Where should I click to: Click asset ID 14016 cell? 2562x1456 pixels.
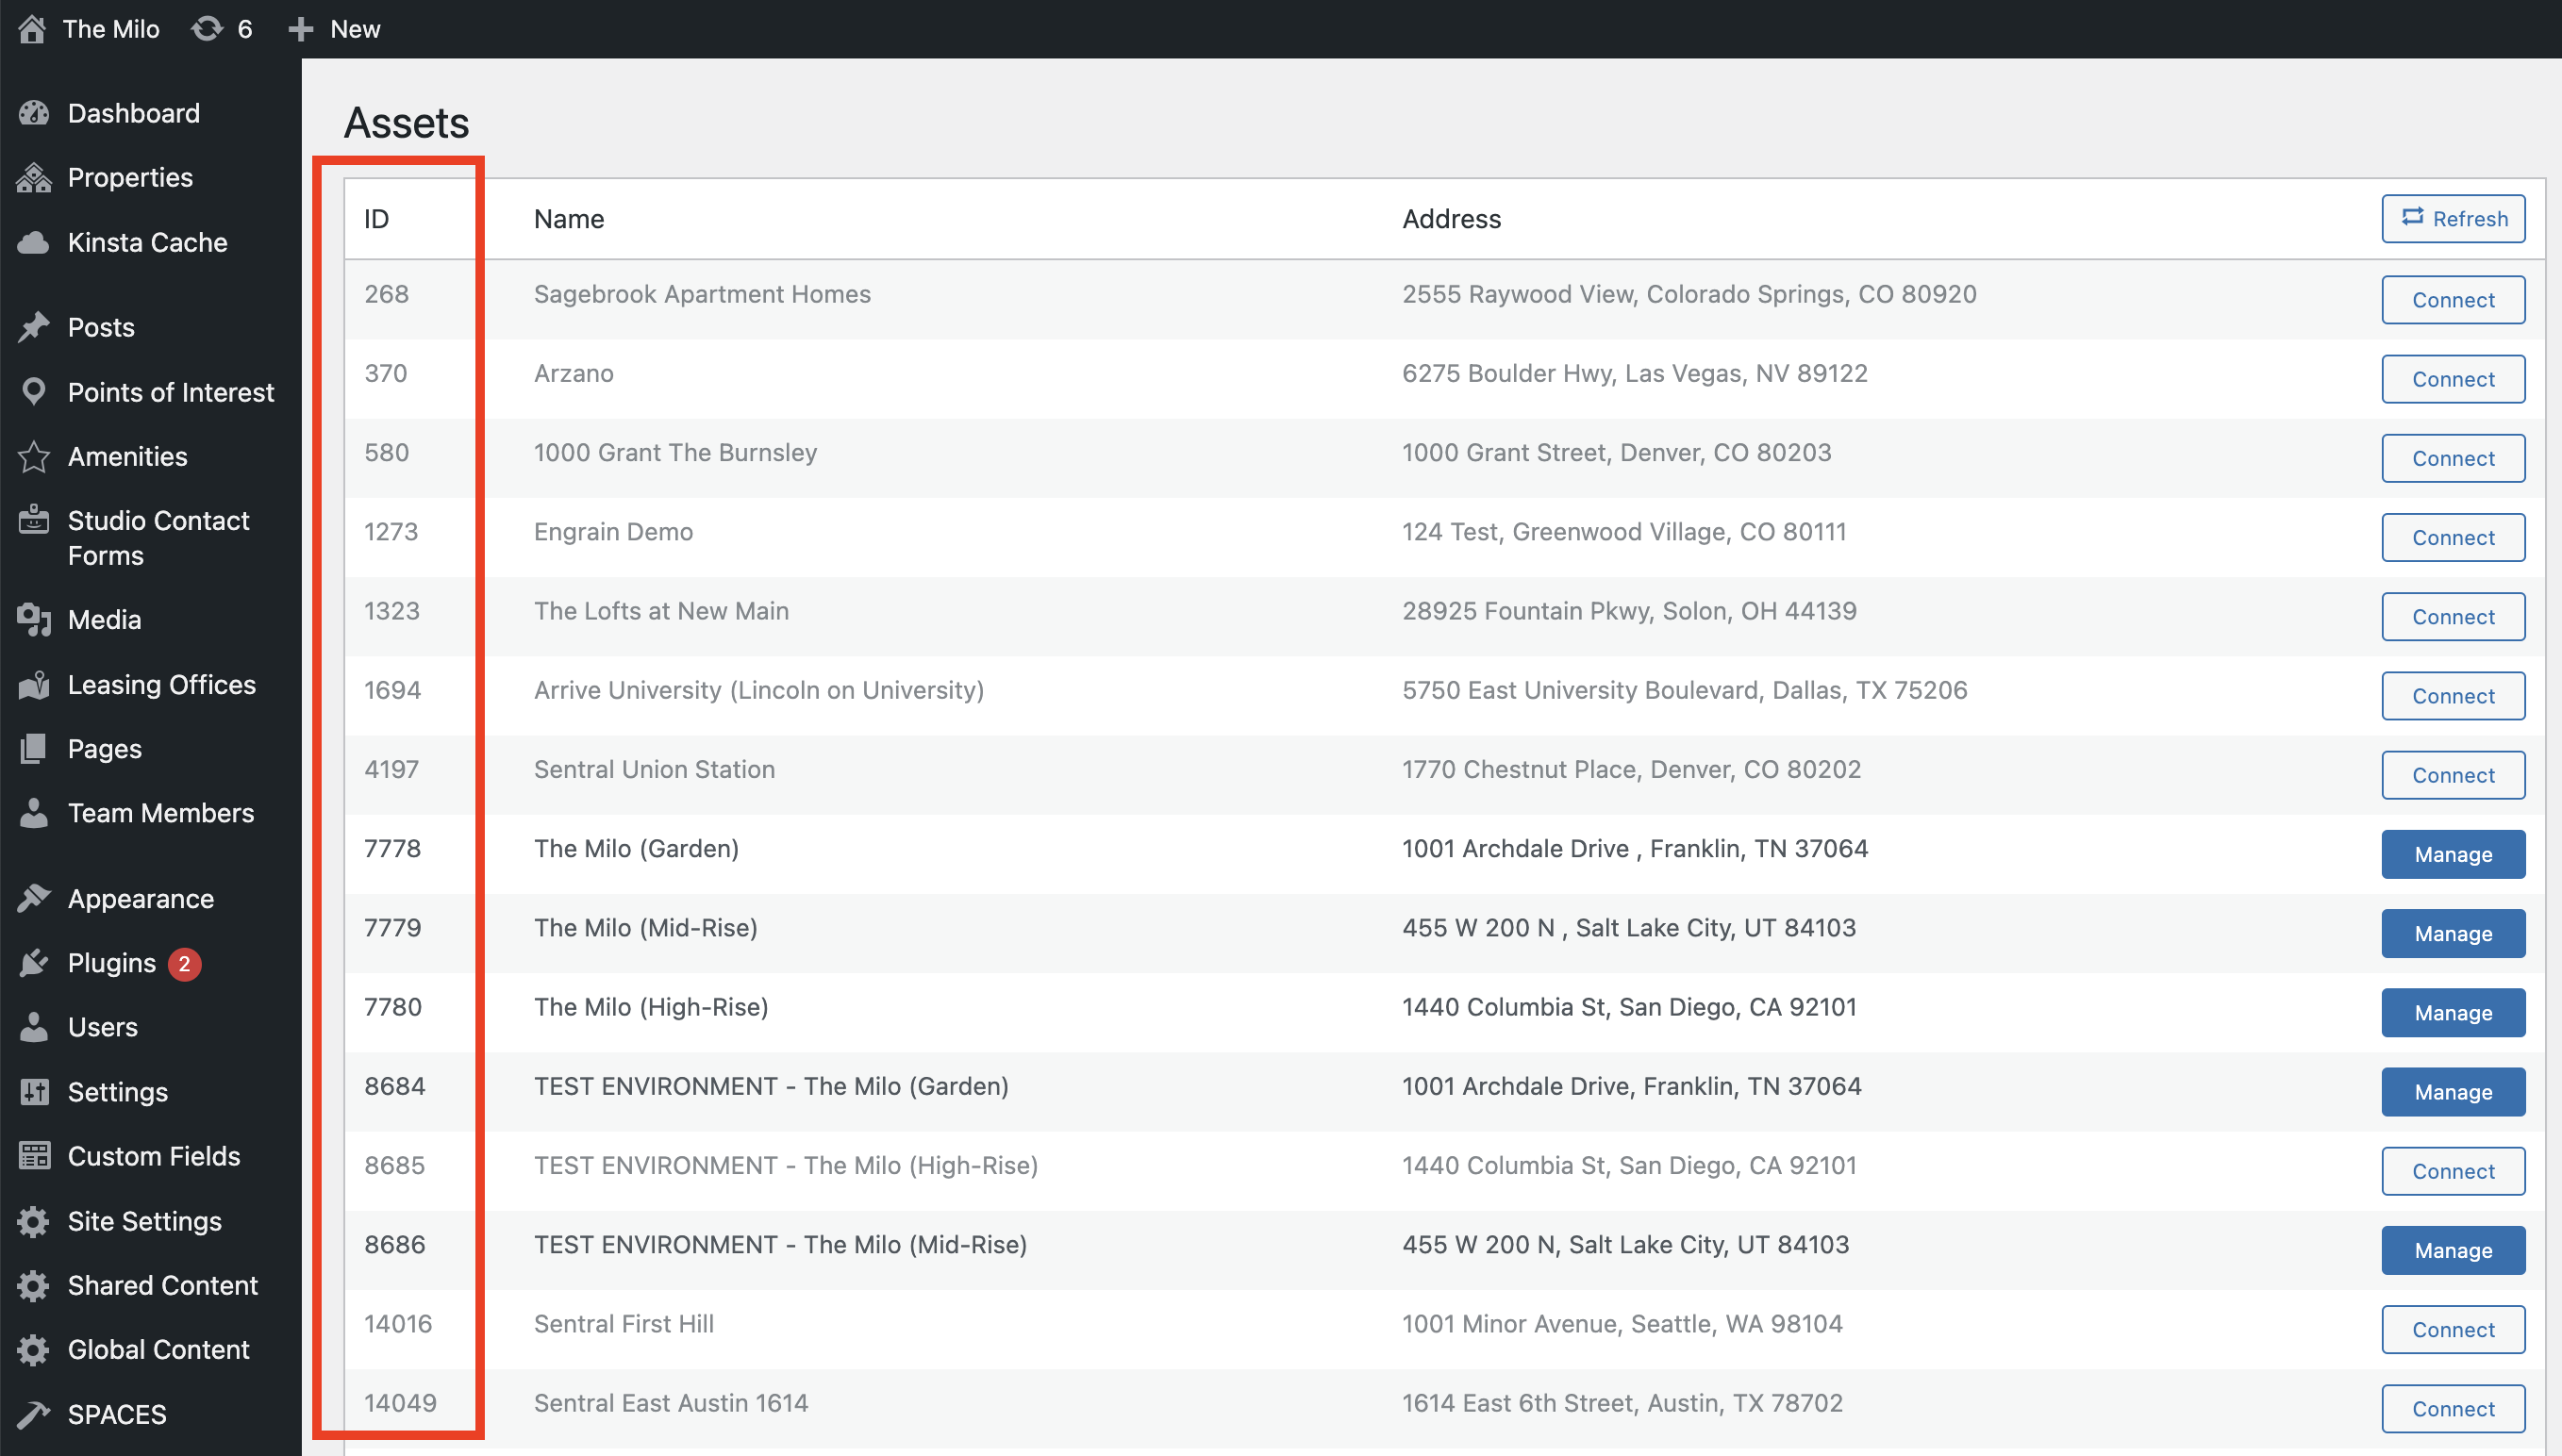[398, 1324]
